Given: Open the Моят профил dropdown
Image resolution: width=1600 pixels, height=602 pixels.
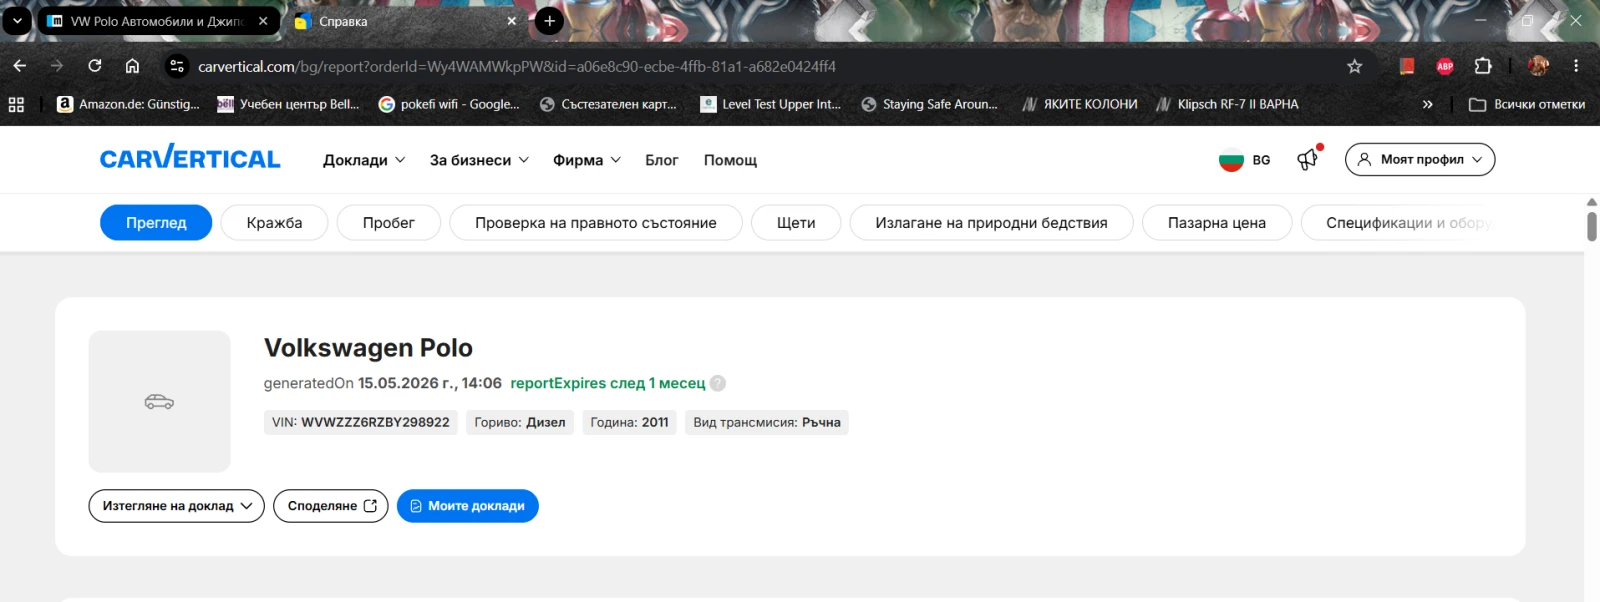Looking at the screenshot, I should [1420, 159].
